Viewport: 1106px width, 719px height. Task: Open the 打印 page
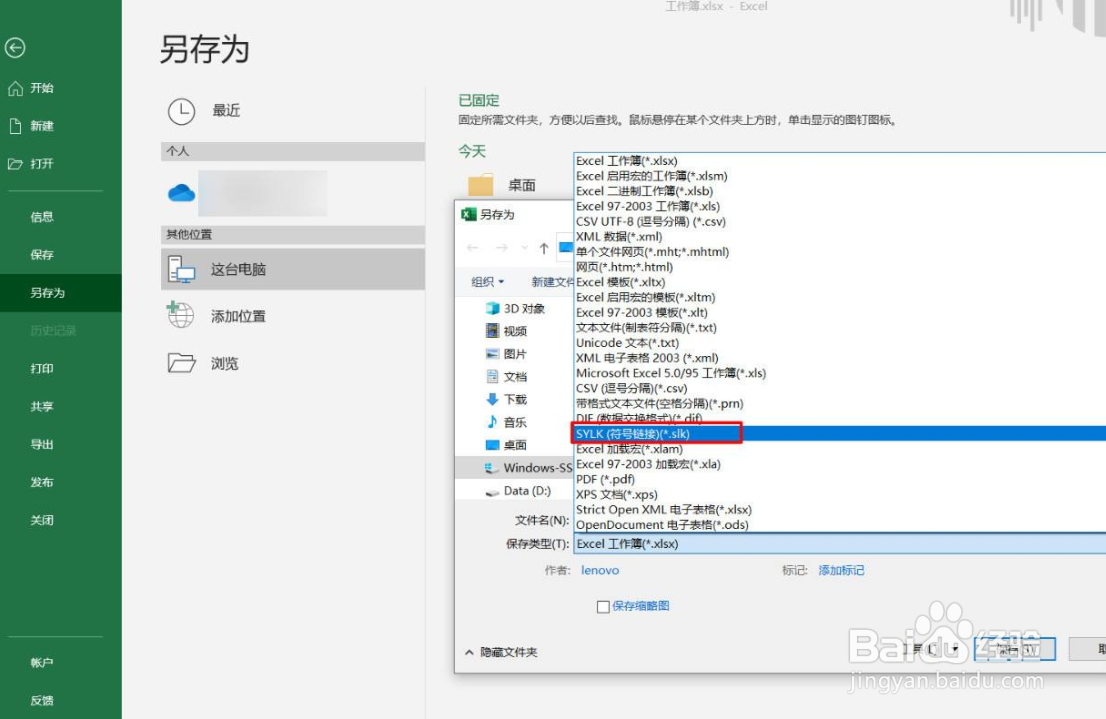pyautogui.click(x=42, y=368)
